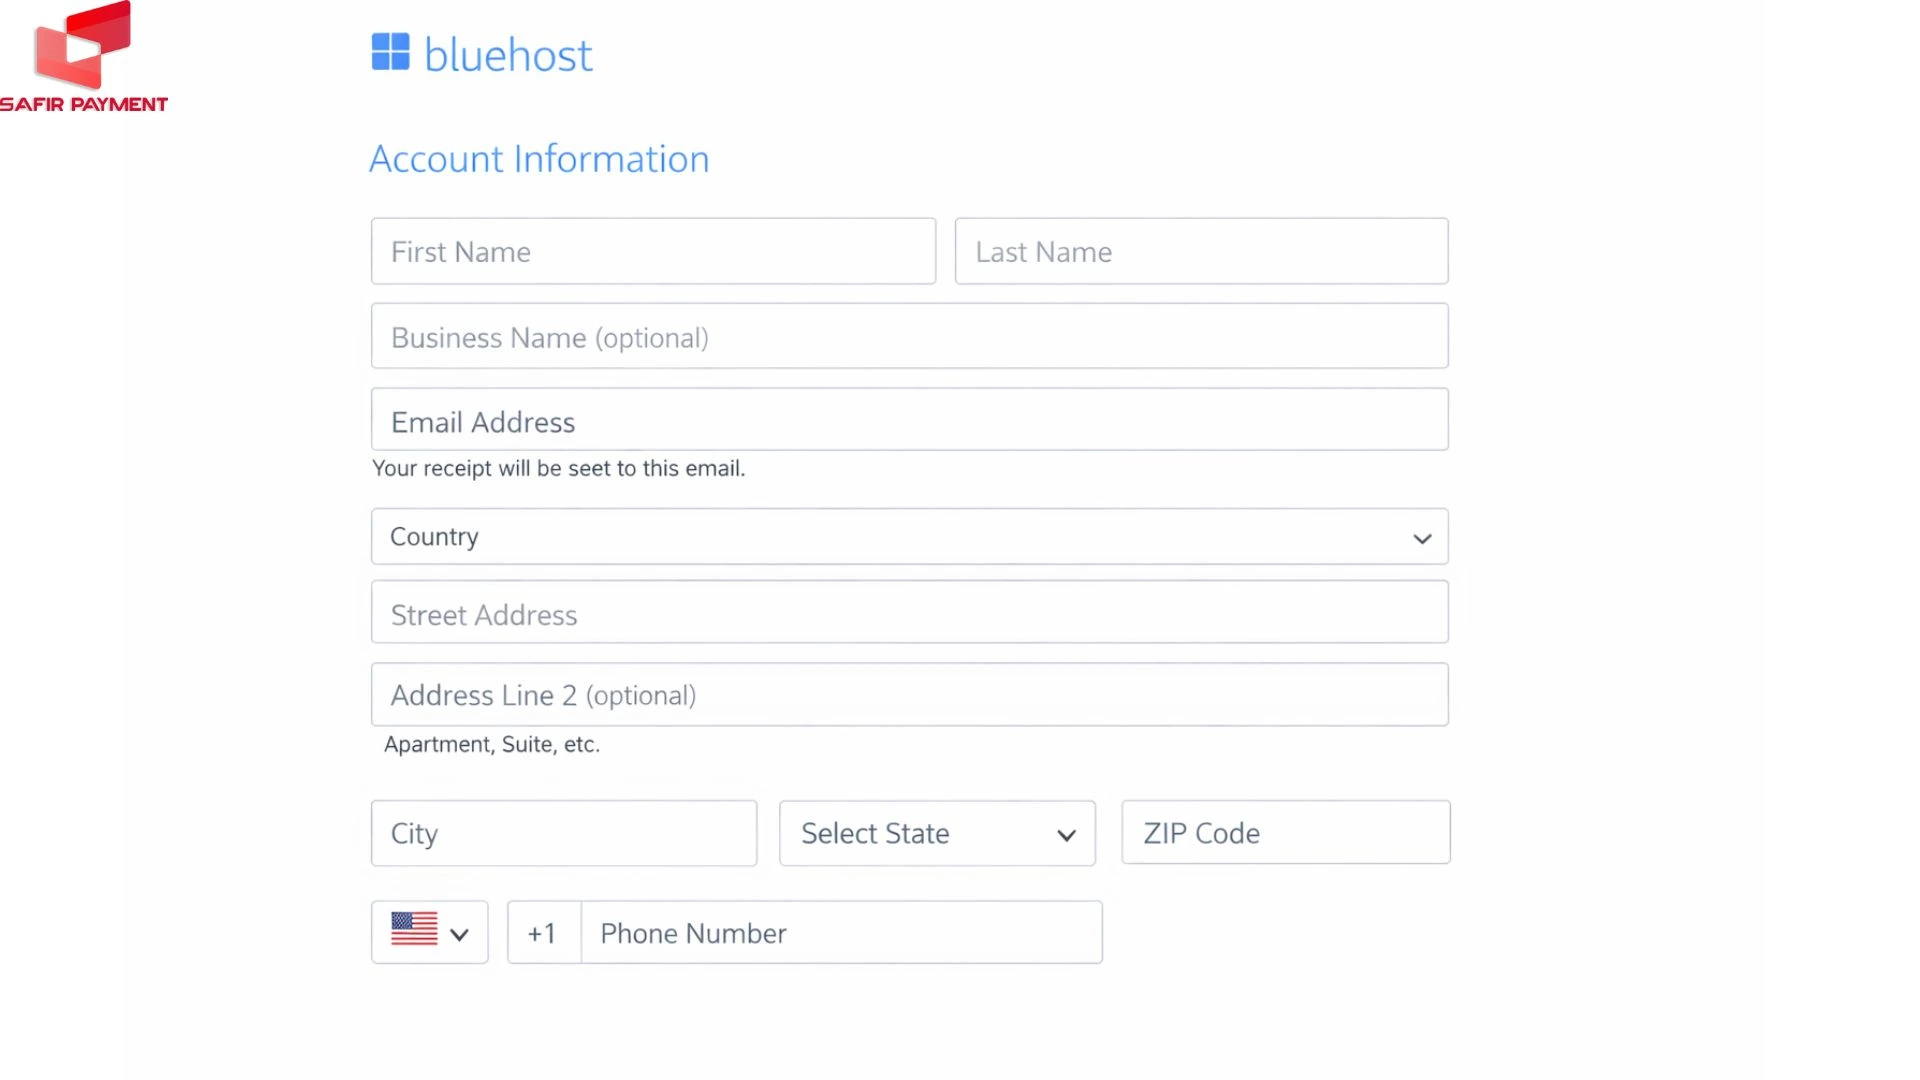The width and height of the screenshot is (1920, 1080).
Task: Click the Safir Payment logo
Action: (x=86, y=55)
